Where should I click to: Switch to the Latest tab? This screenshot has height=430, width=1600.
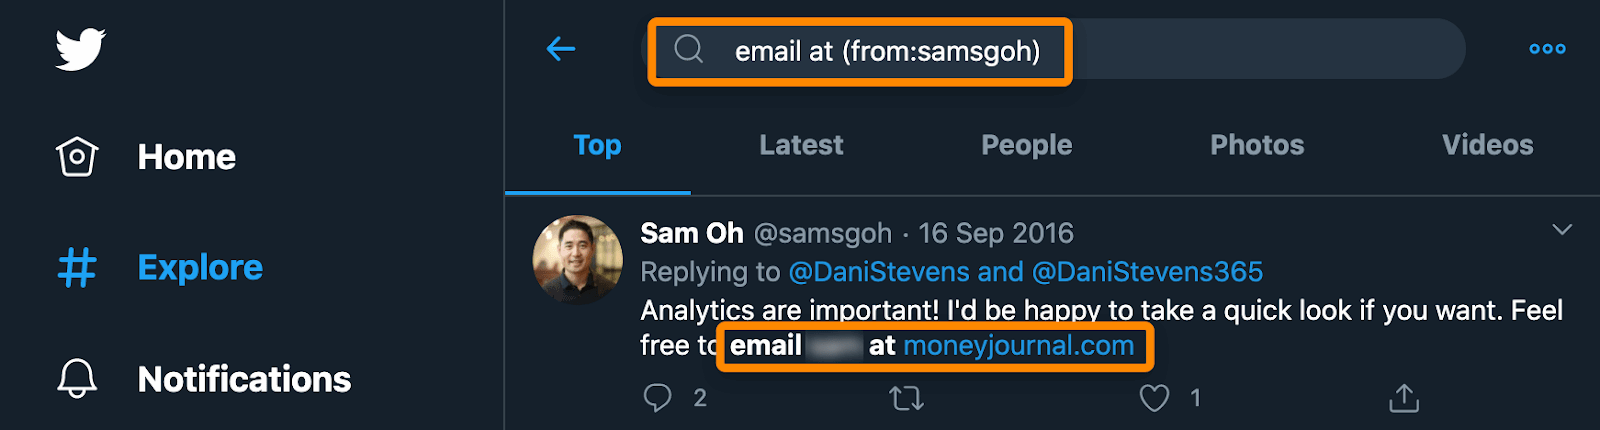pyautogui.click(x=801, y=146)
